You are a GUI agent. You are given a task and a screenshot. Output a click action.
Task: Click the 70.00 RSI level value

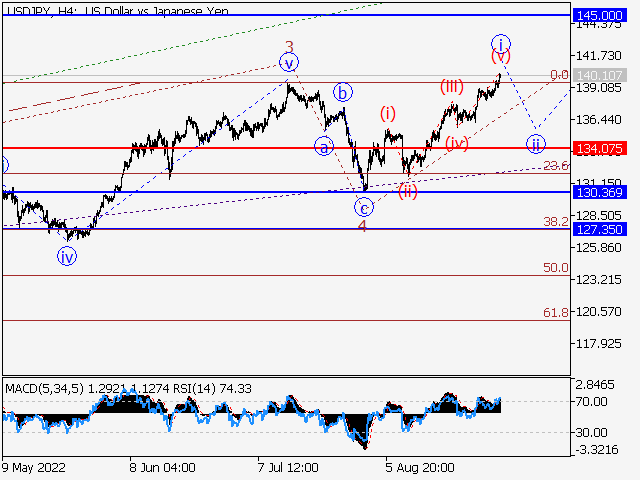pos(591,402)
